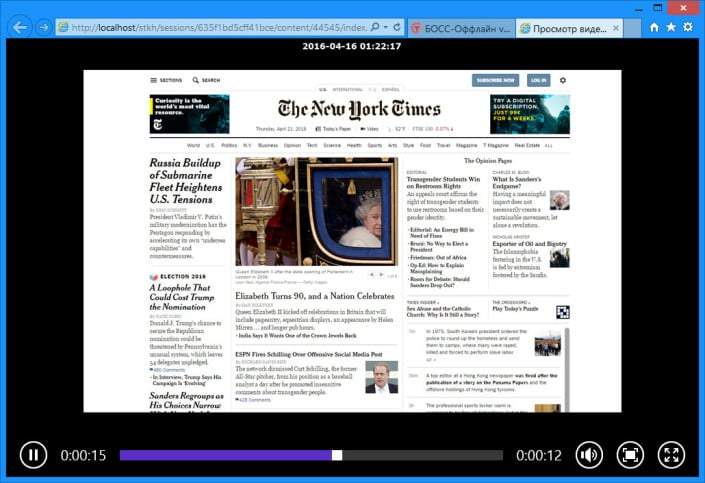
Task: Mute the video sound
Action: tap(589, 455)
